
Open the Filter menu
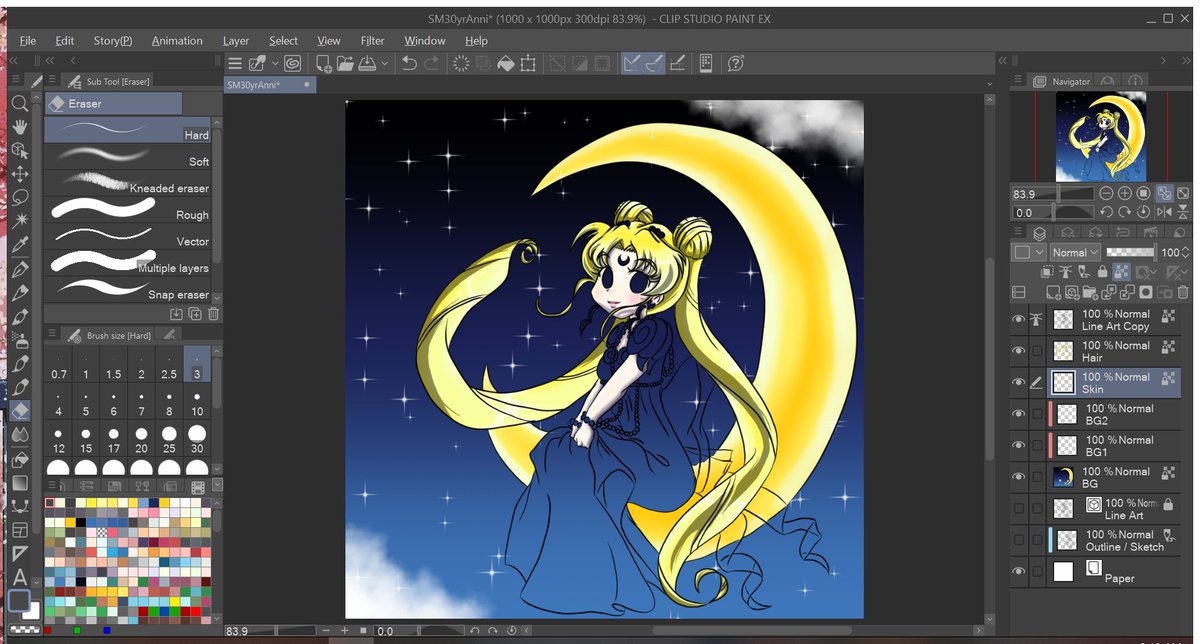372,41
